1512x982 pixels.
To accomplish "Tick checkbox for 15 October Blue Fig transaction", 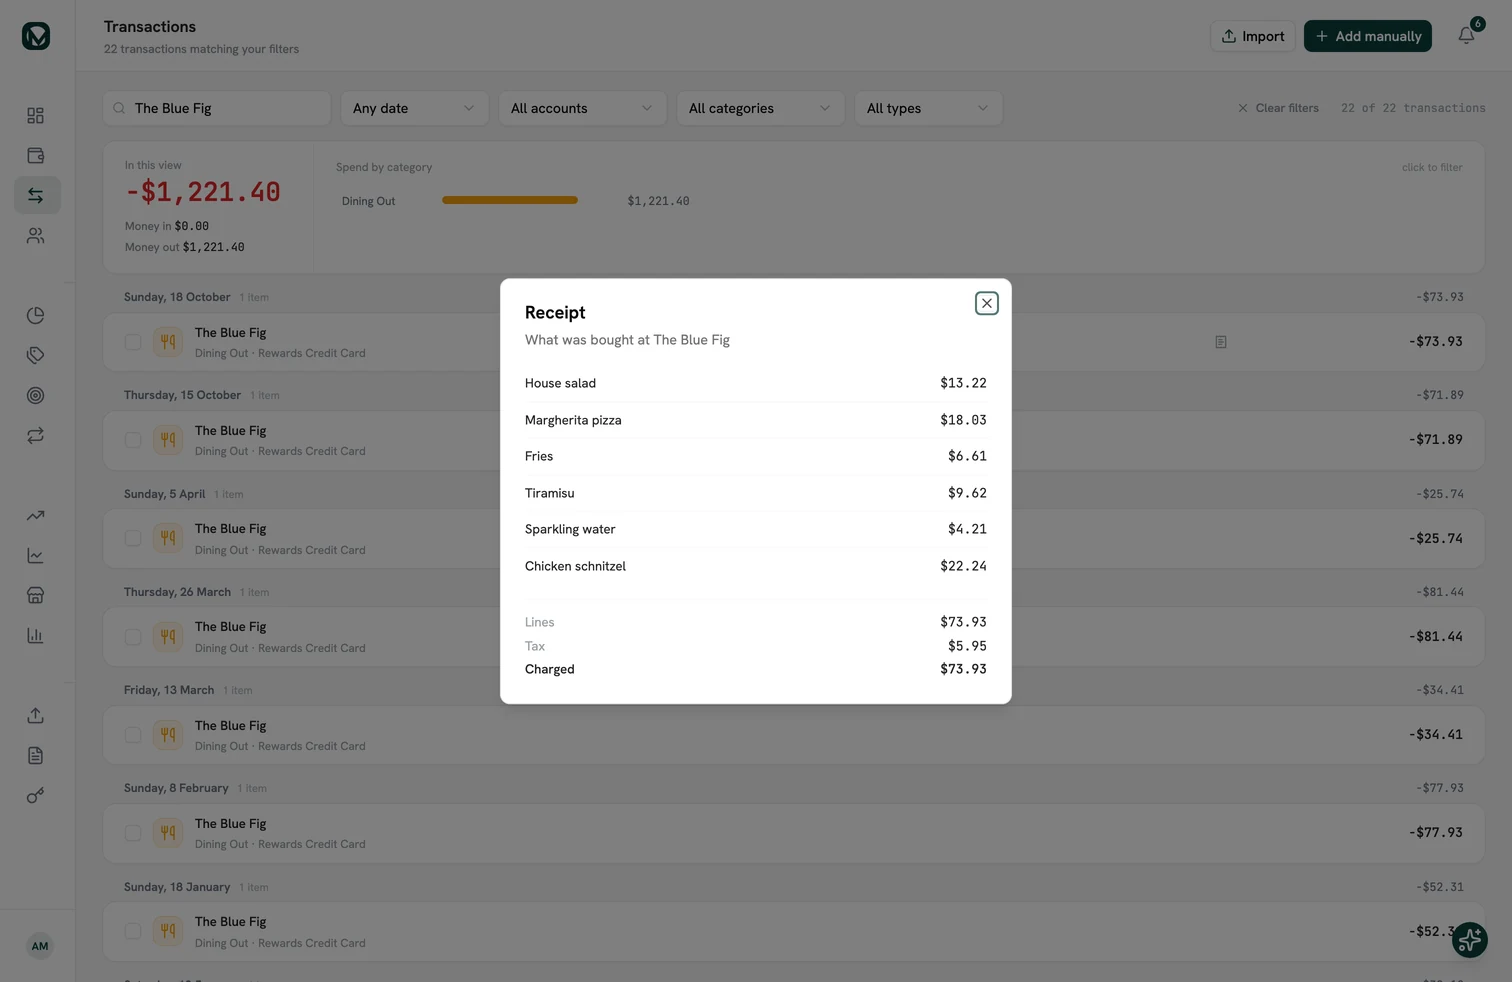I will (x=133, y=440).
